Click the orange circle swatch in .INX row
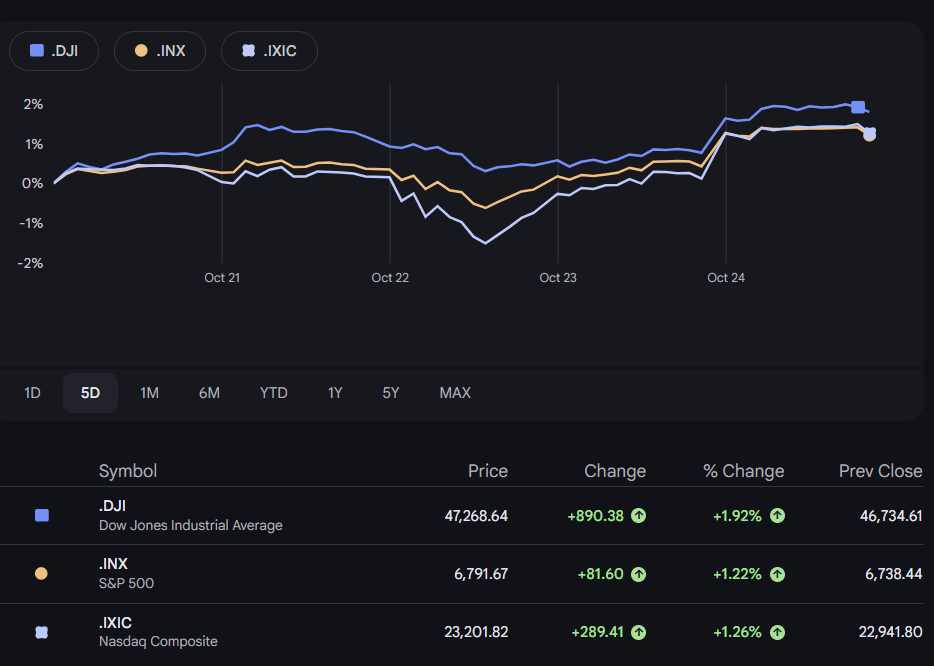 41,574
